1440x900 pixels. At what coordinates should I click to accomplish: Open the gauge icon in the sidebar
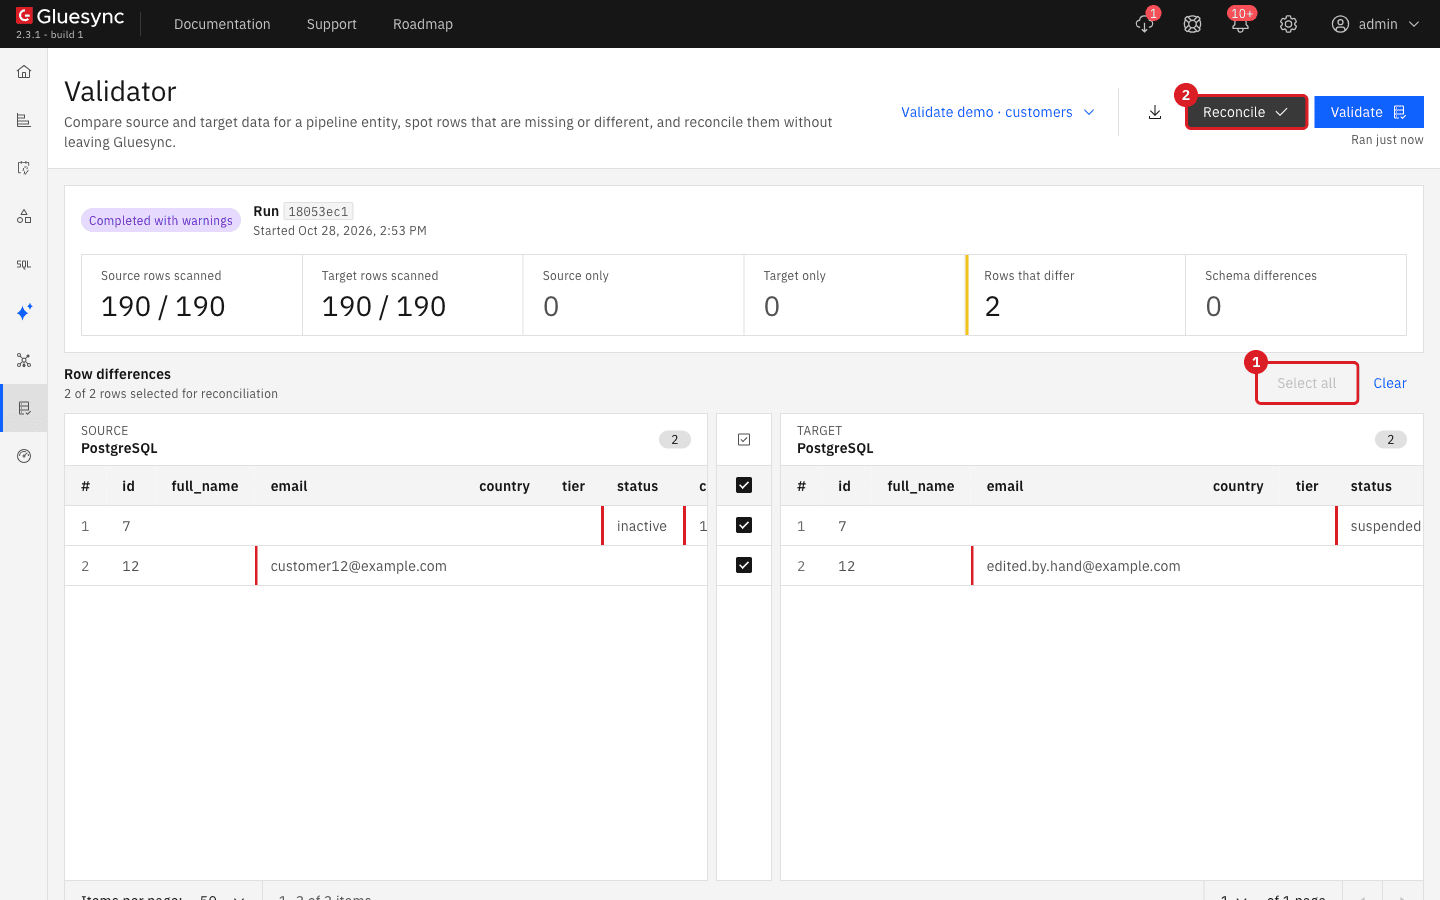[x=24, y=456]
